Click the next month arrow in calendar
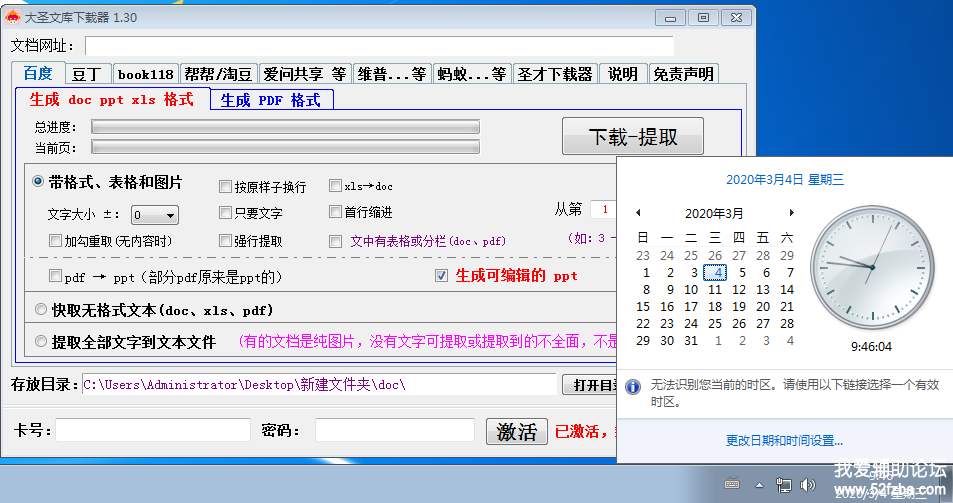Image resolution: width=953 pixels, height=503 pixels. (791, 213)
